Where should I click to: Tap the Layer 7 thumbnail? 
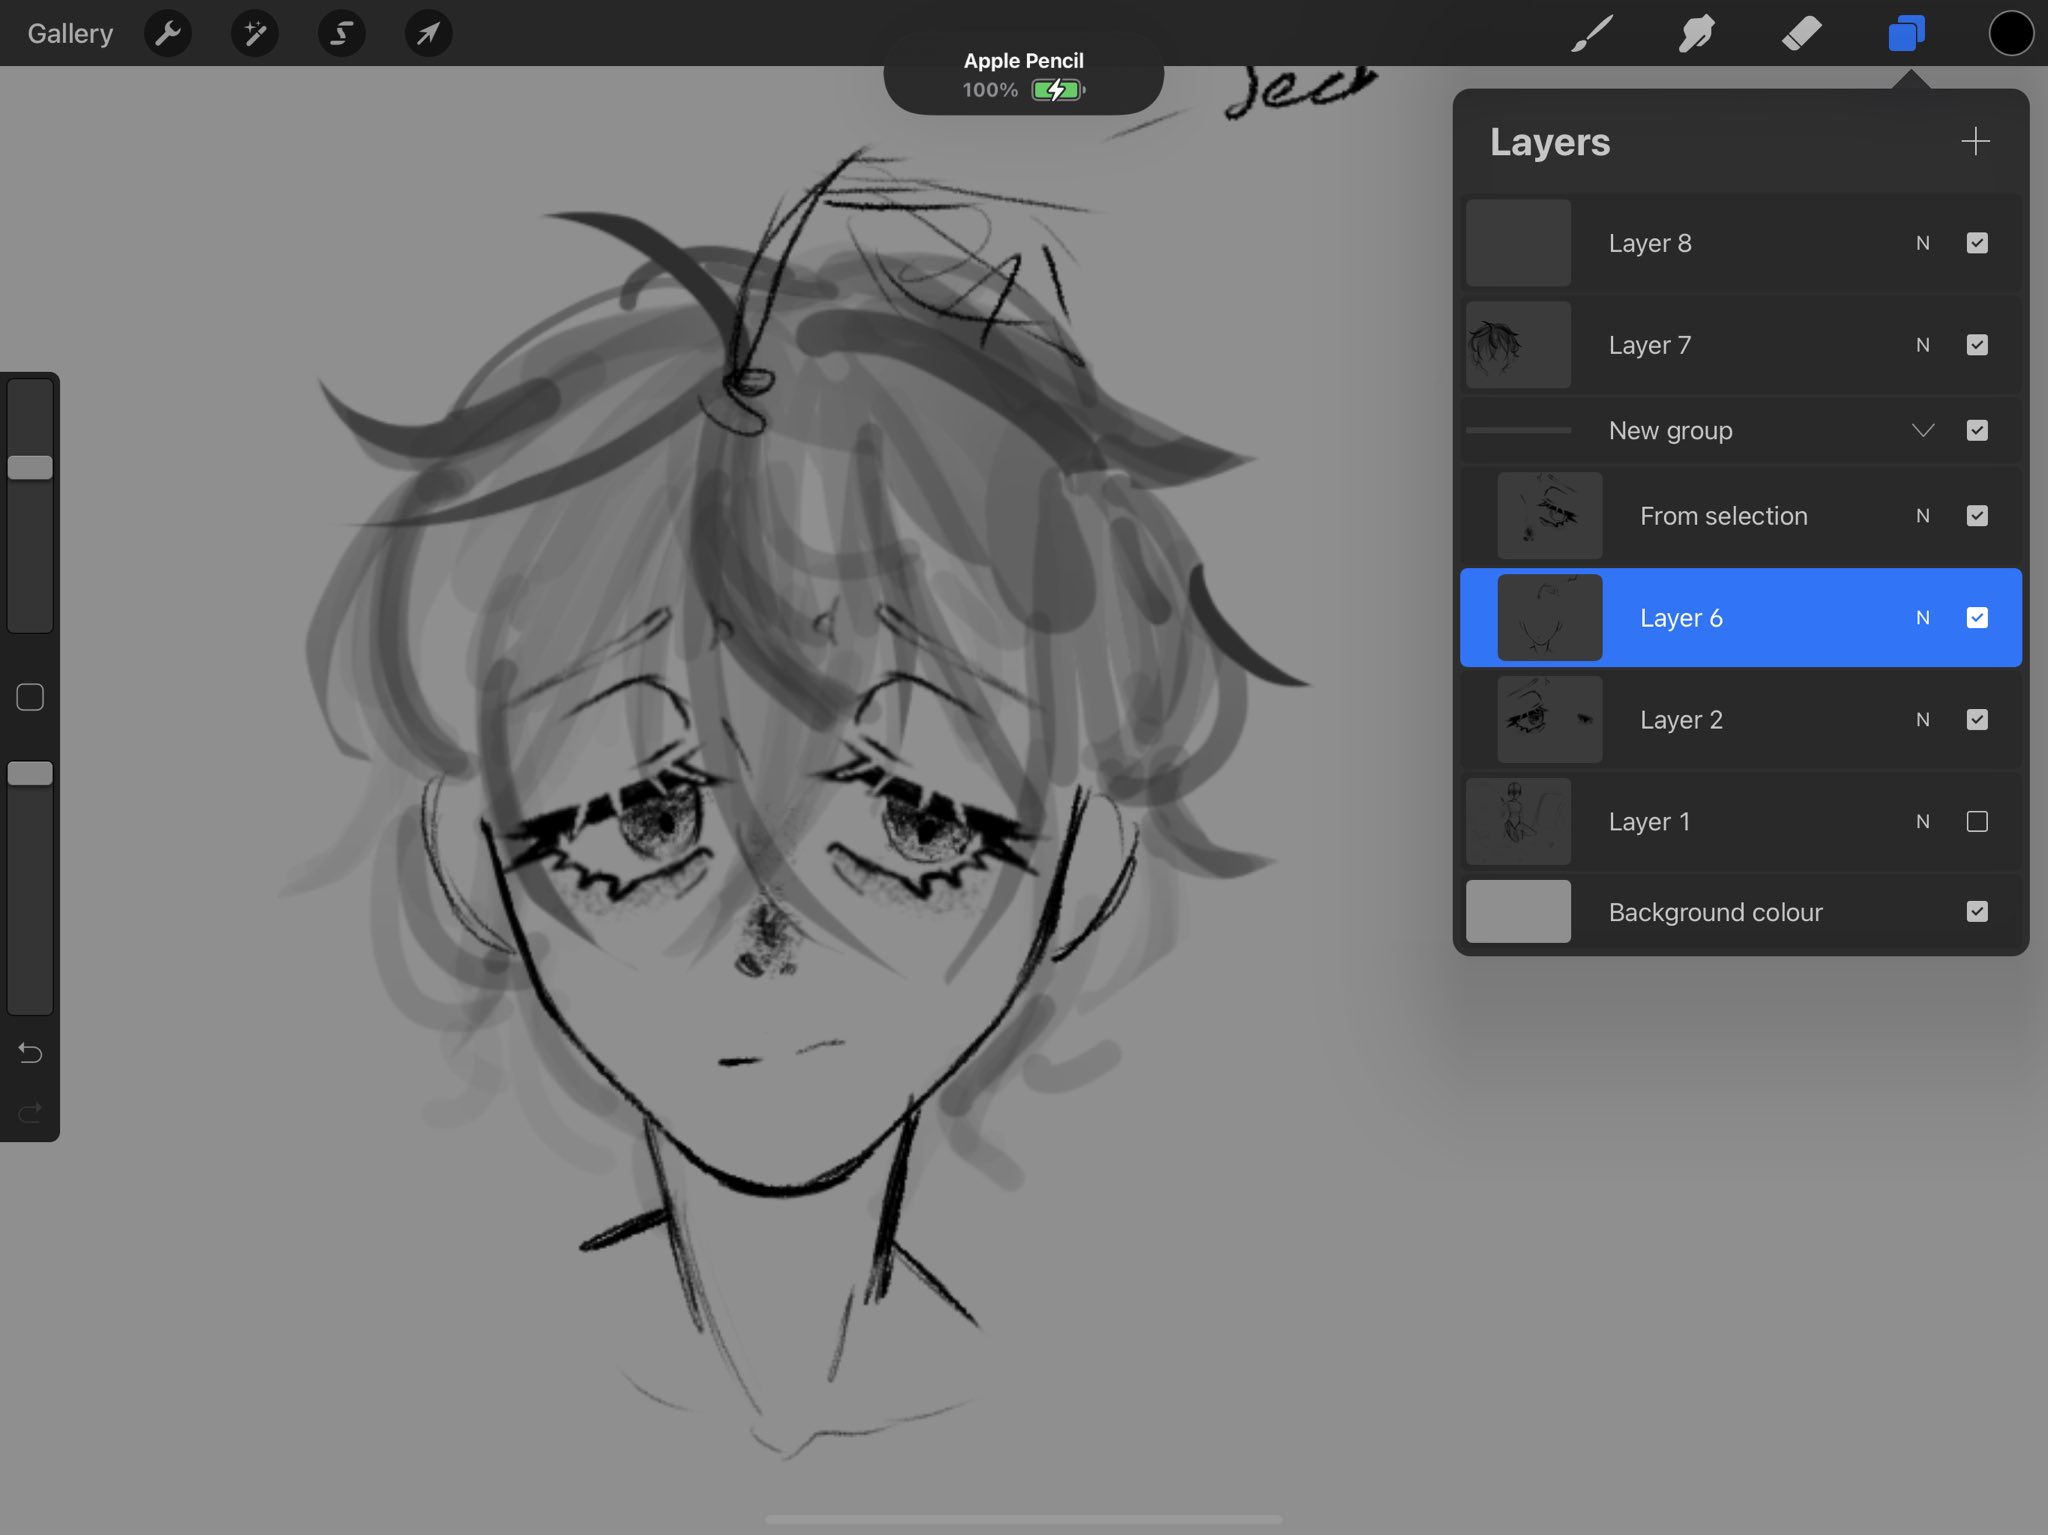pos(1517,345)
